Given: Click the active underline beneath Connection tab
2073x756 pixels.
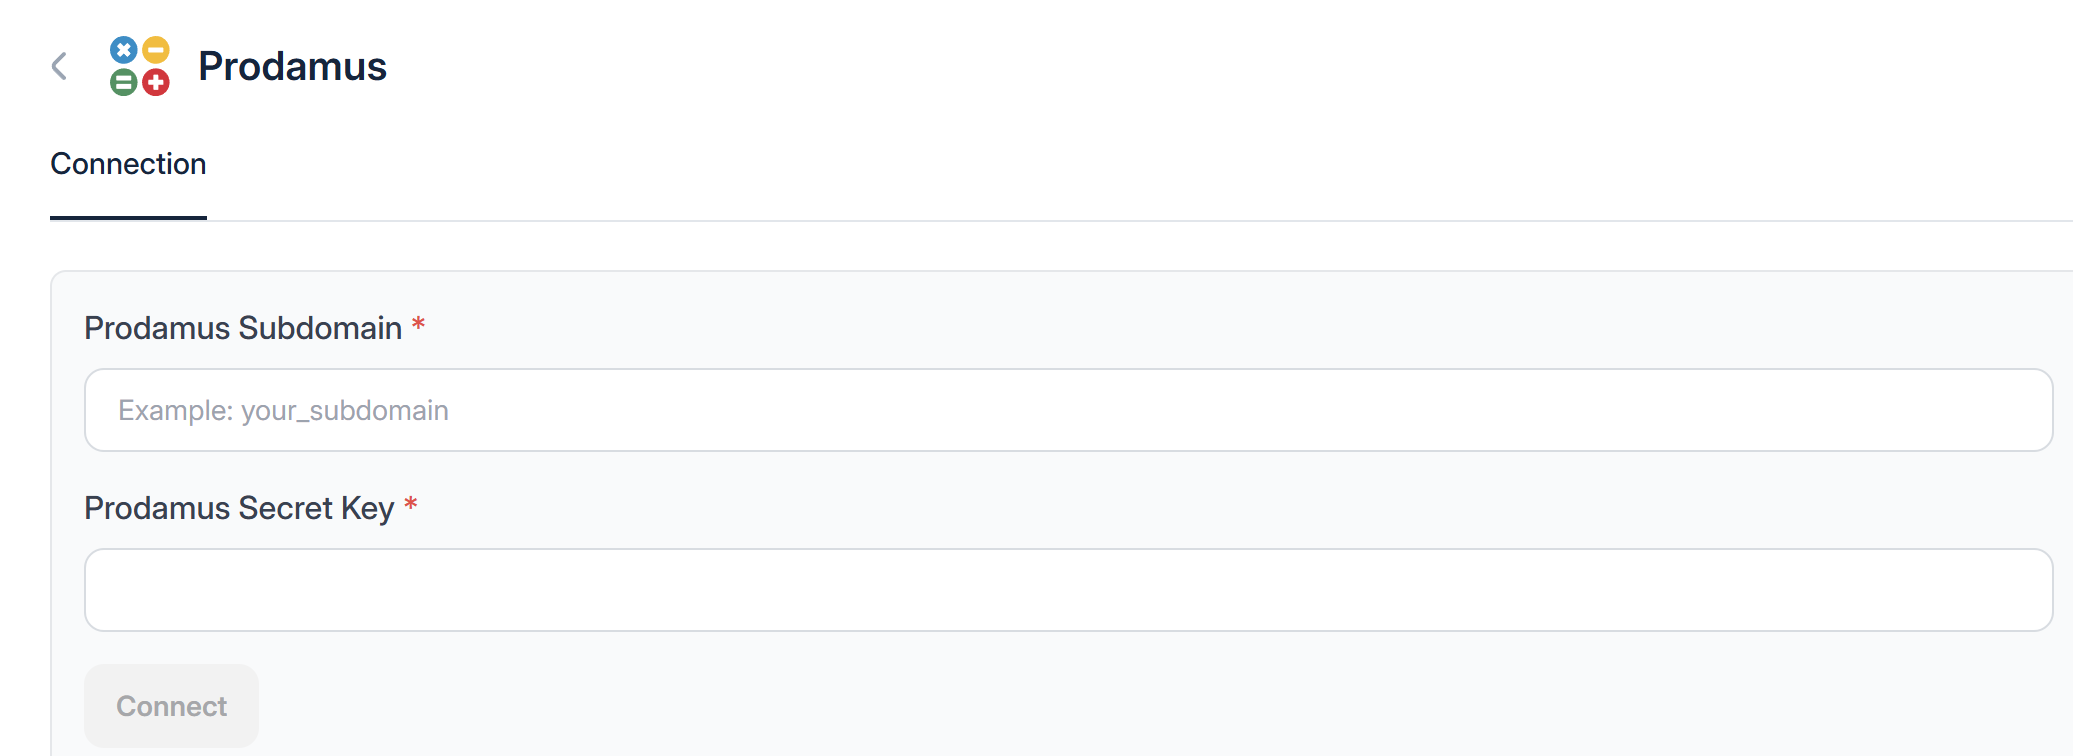Looking at the screenshot, I should (x=128, y=217).
